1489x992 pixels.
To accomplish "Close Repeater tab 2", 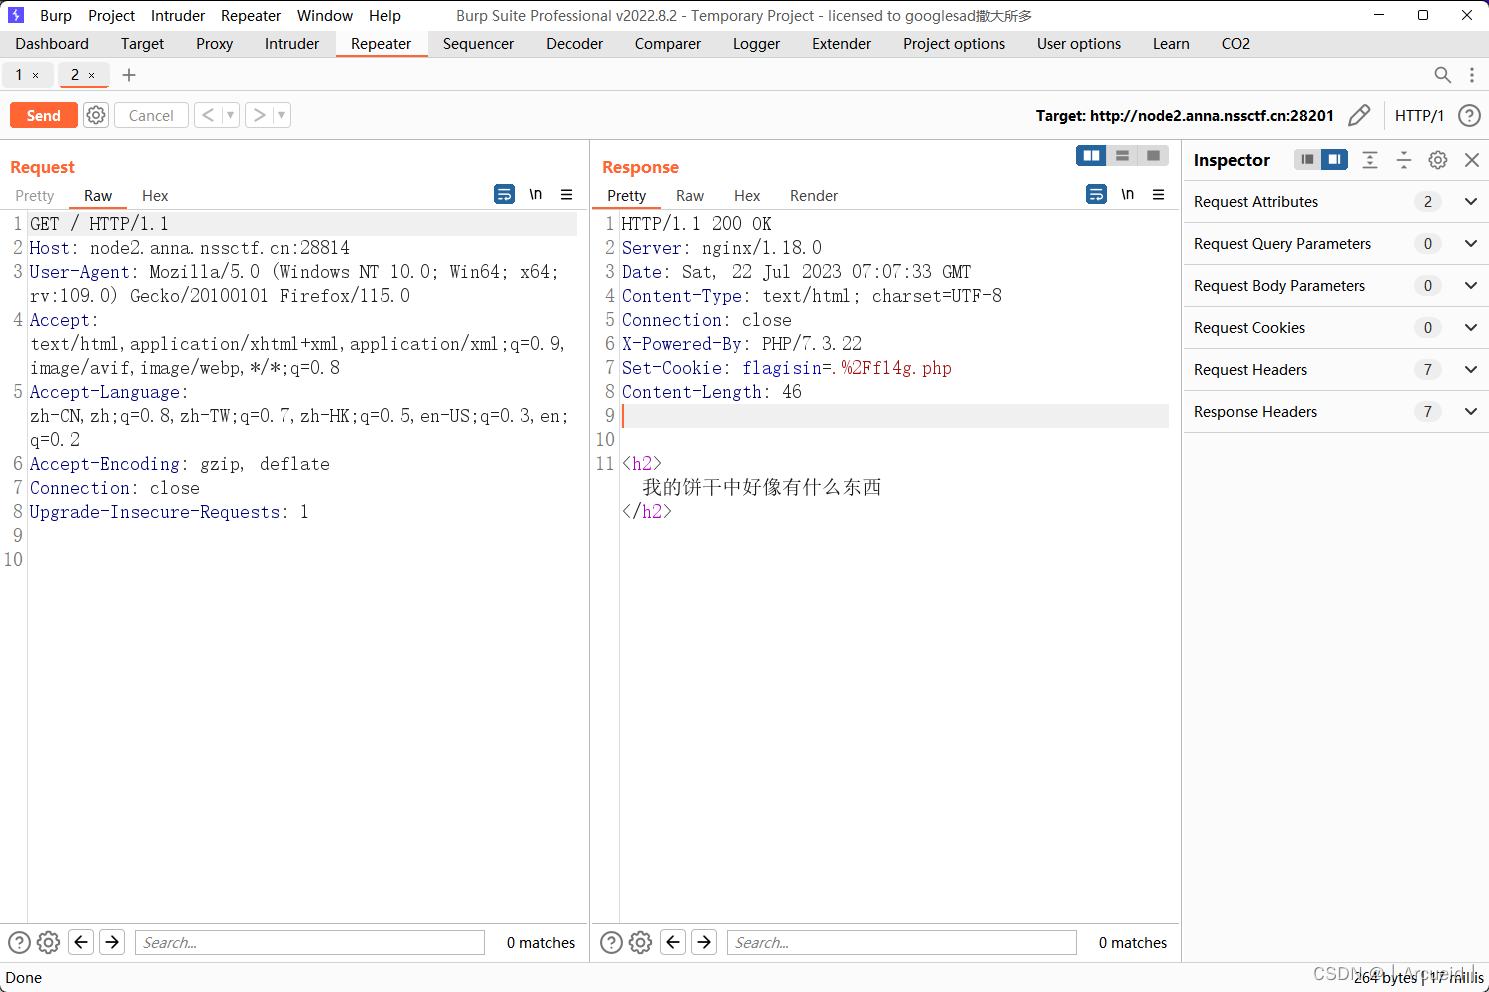I will [92, 75].
